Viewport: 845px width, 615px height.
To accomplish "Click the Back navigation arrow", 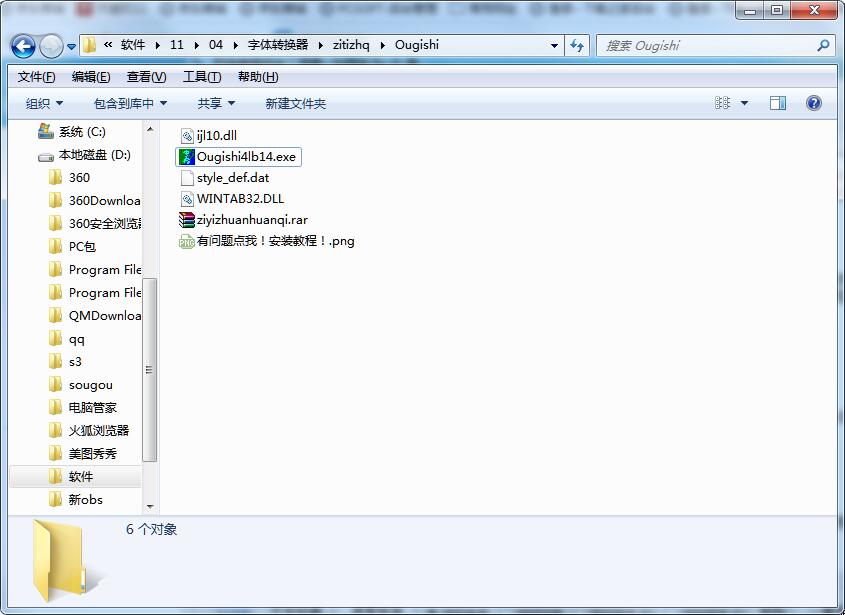I will coord(23,46).
